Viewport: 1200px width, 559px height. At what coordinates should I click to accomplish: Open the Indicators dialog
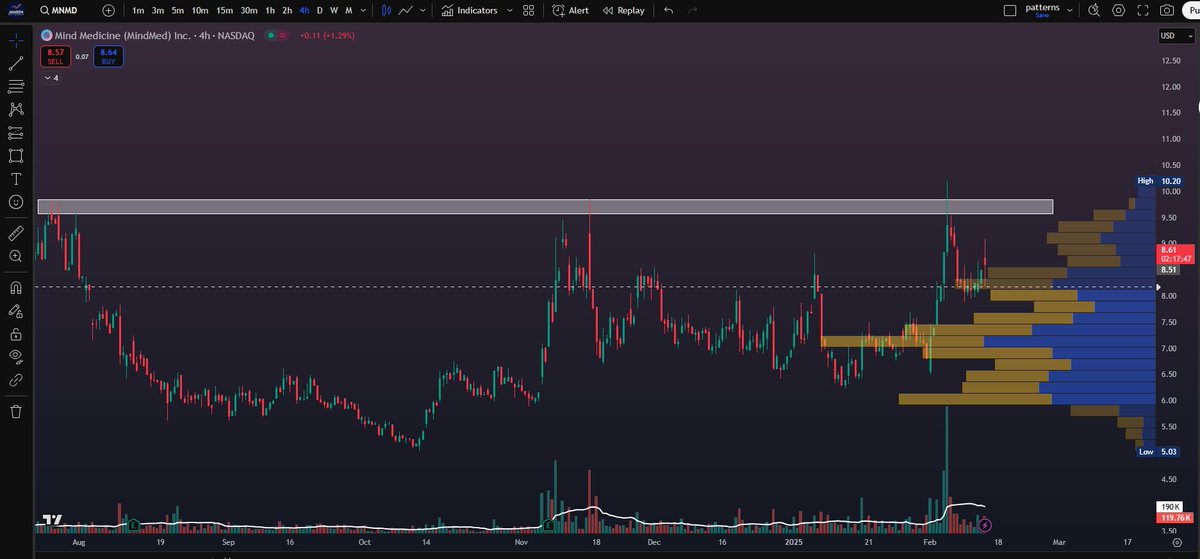(x=469, y=10)
